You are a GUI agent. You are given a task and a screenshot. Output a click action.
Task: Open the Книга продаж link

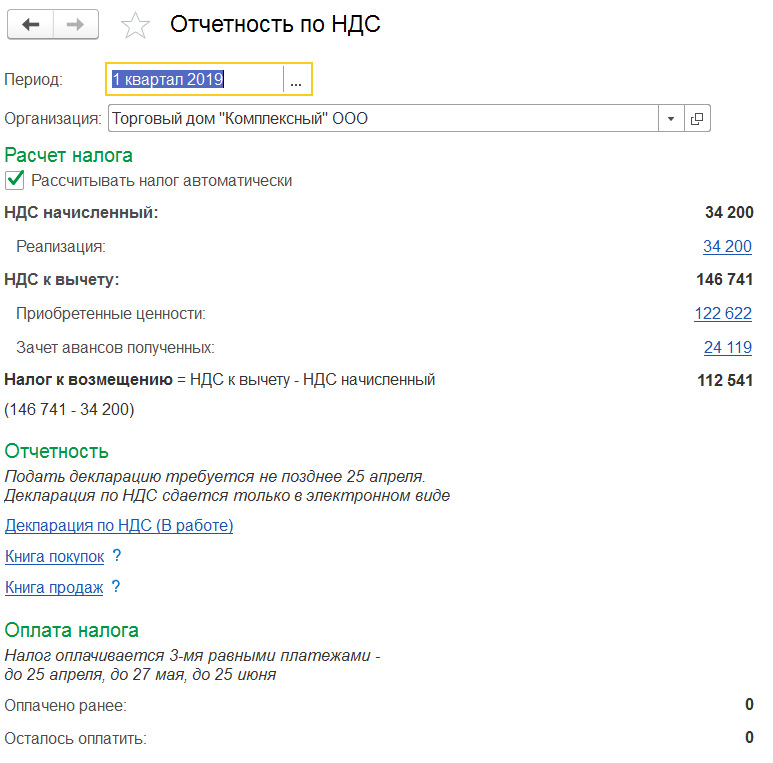[x=54, y=587]
